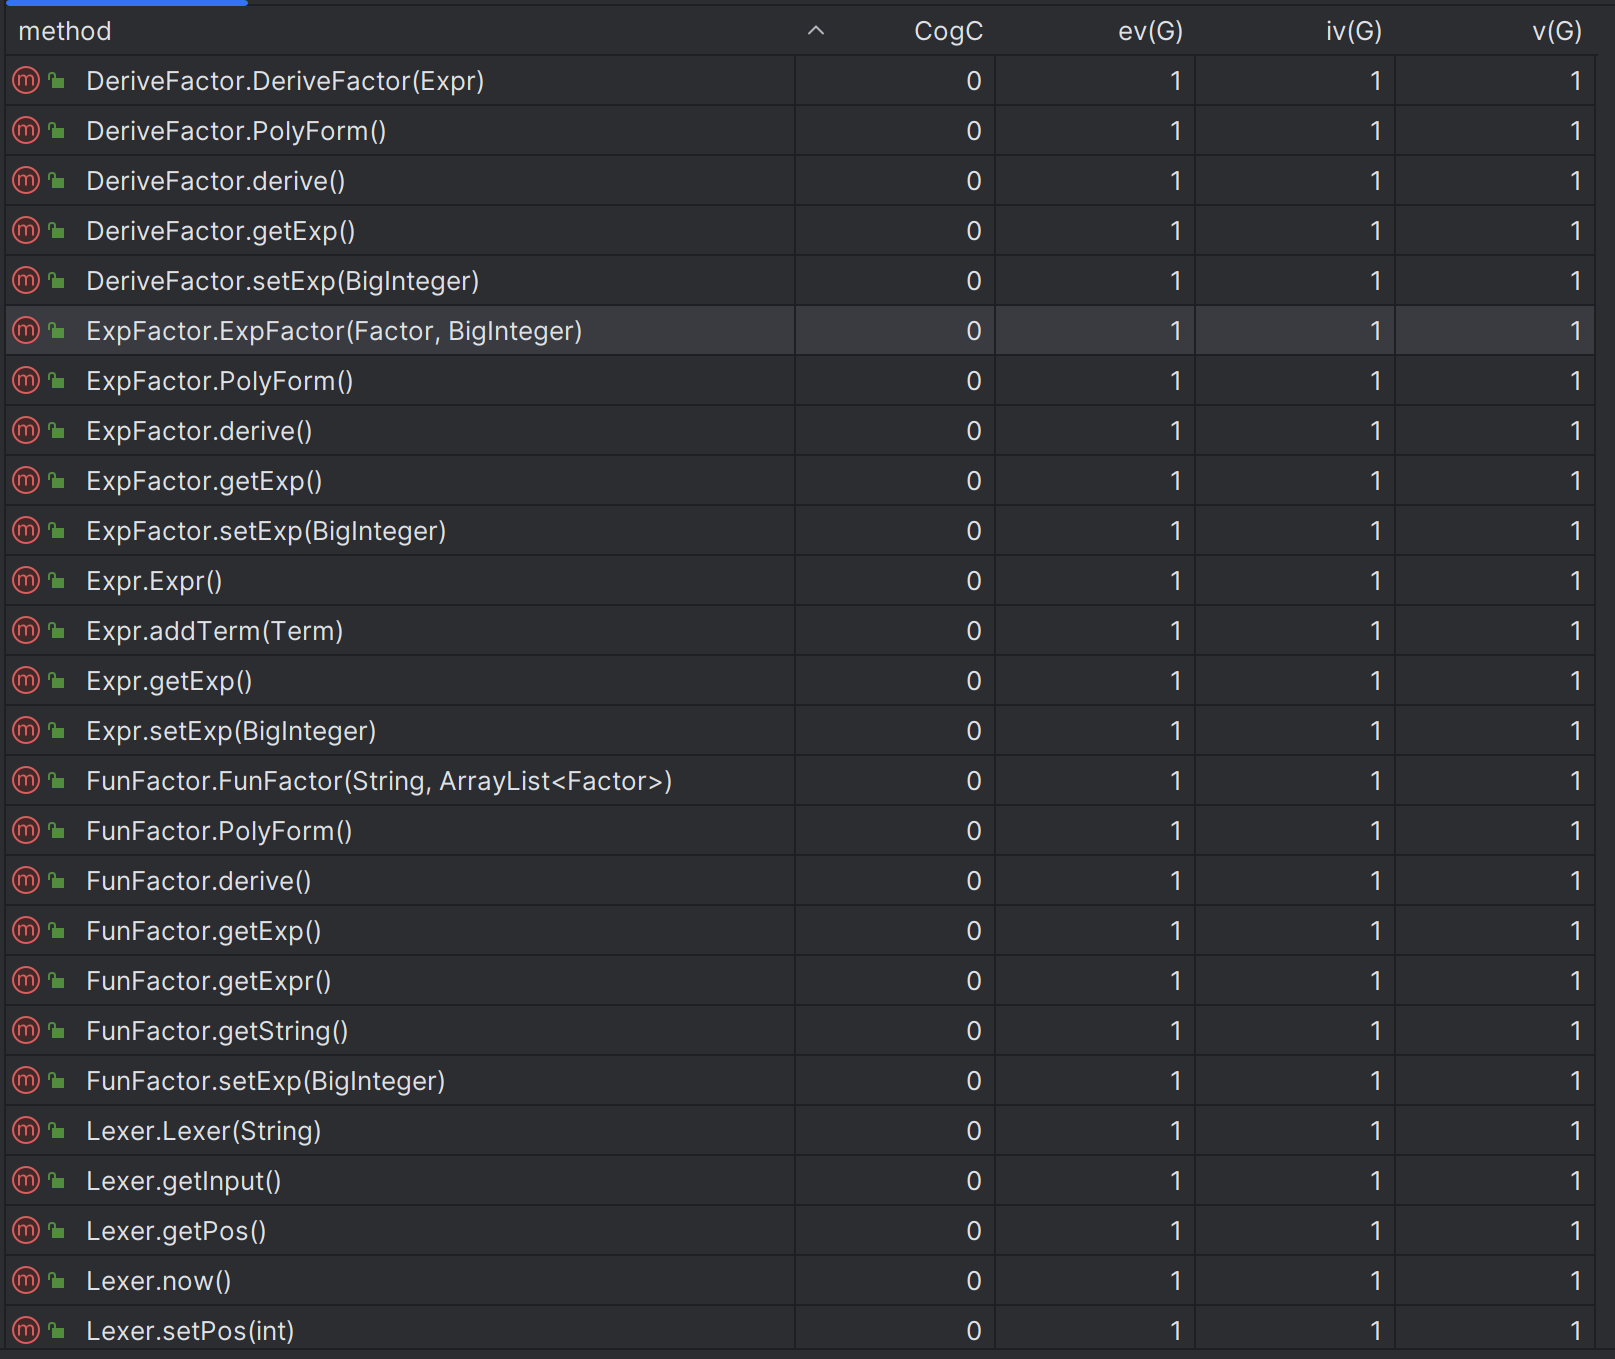Click method icon for ExpFactor.ExpFactor(Factor, BigInteger)

26,330
